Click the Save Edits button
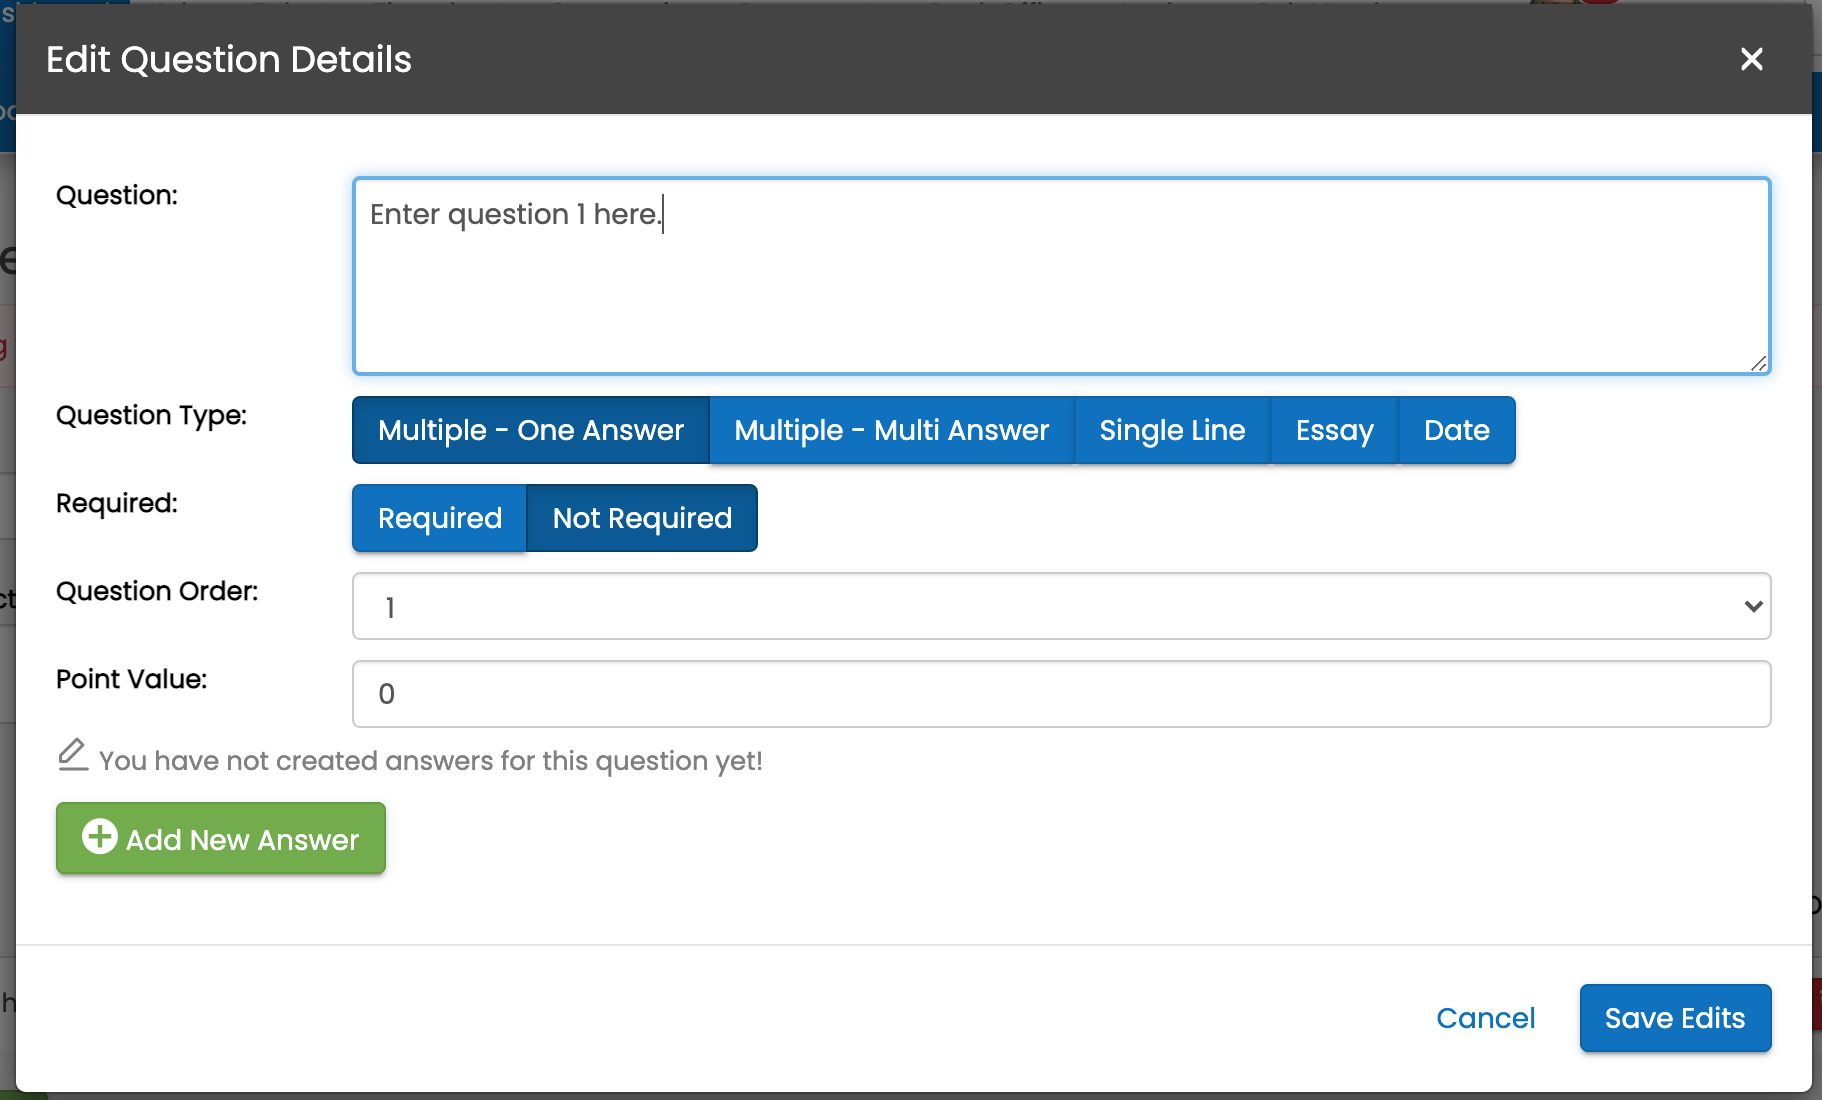 click(1674, 1018)
